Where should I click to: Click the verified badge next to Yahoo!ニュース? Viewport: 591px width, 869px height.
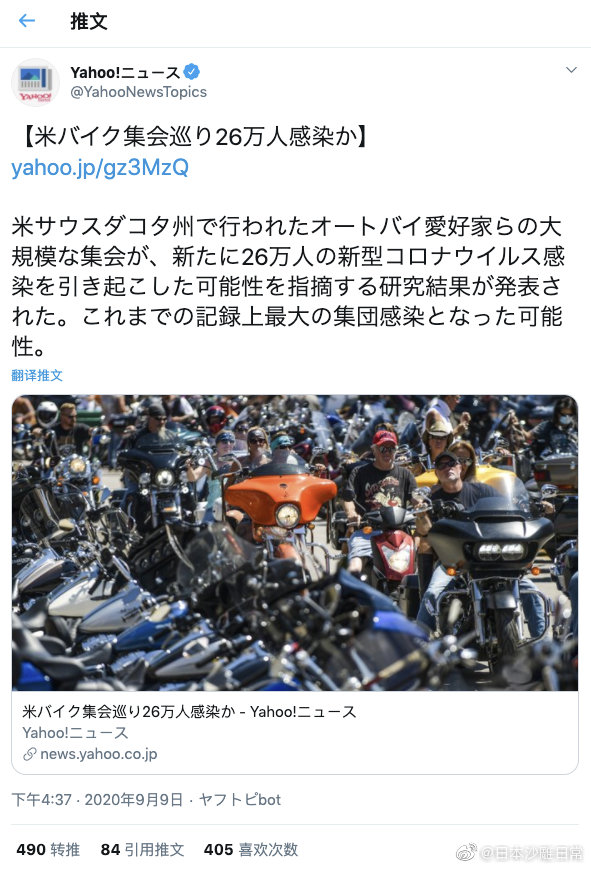pyautogui.click(x=191, y=71)
